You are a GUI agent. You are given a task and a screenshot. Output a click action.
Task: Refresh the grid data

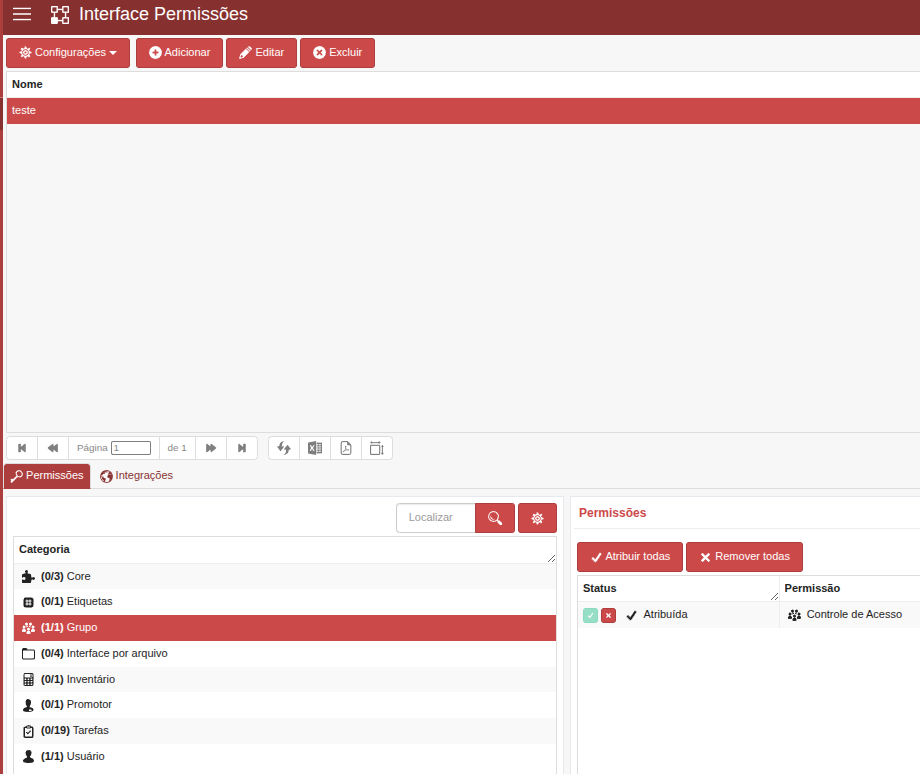coord(284,448)
